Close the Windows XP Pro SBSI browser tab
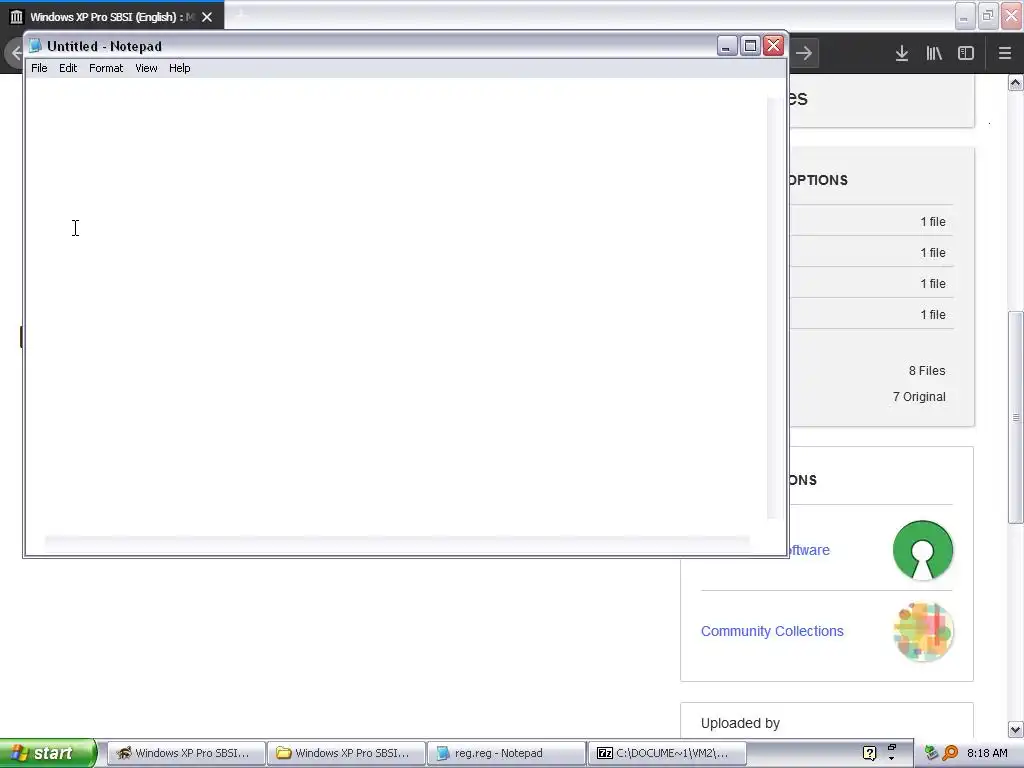 (x=207, y=17)
